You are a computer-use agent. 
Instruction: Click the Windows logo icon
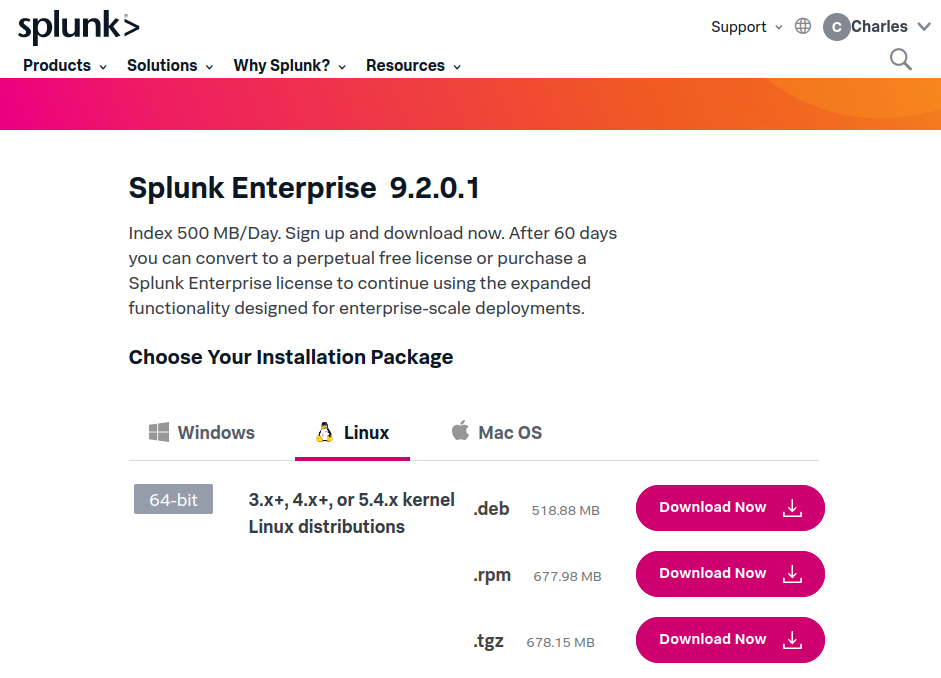[x=159, y=432]
